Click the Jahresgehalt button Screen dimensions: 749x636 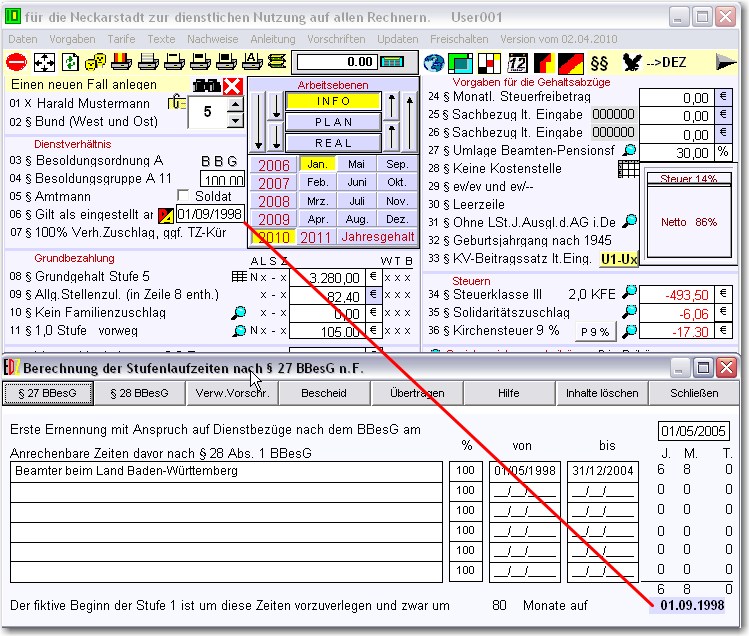pos(377,237)
